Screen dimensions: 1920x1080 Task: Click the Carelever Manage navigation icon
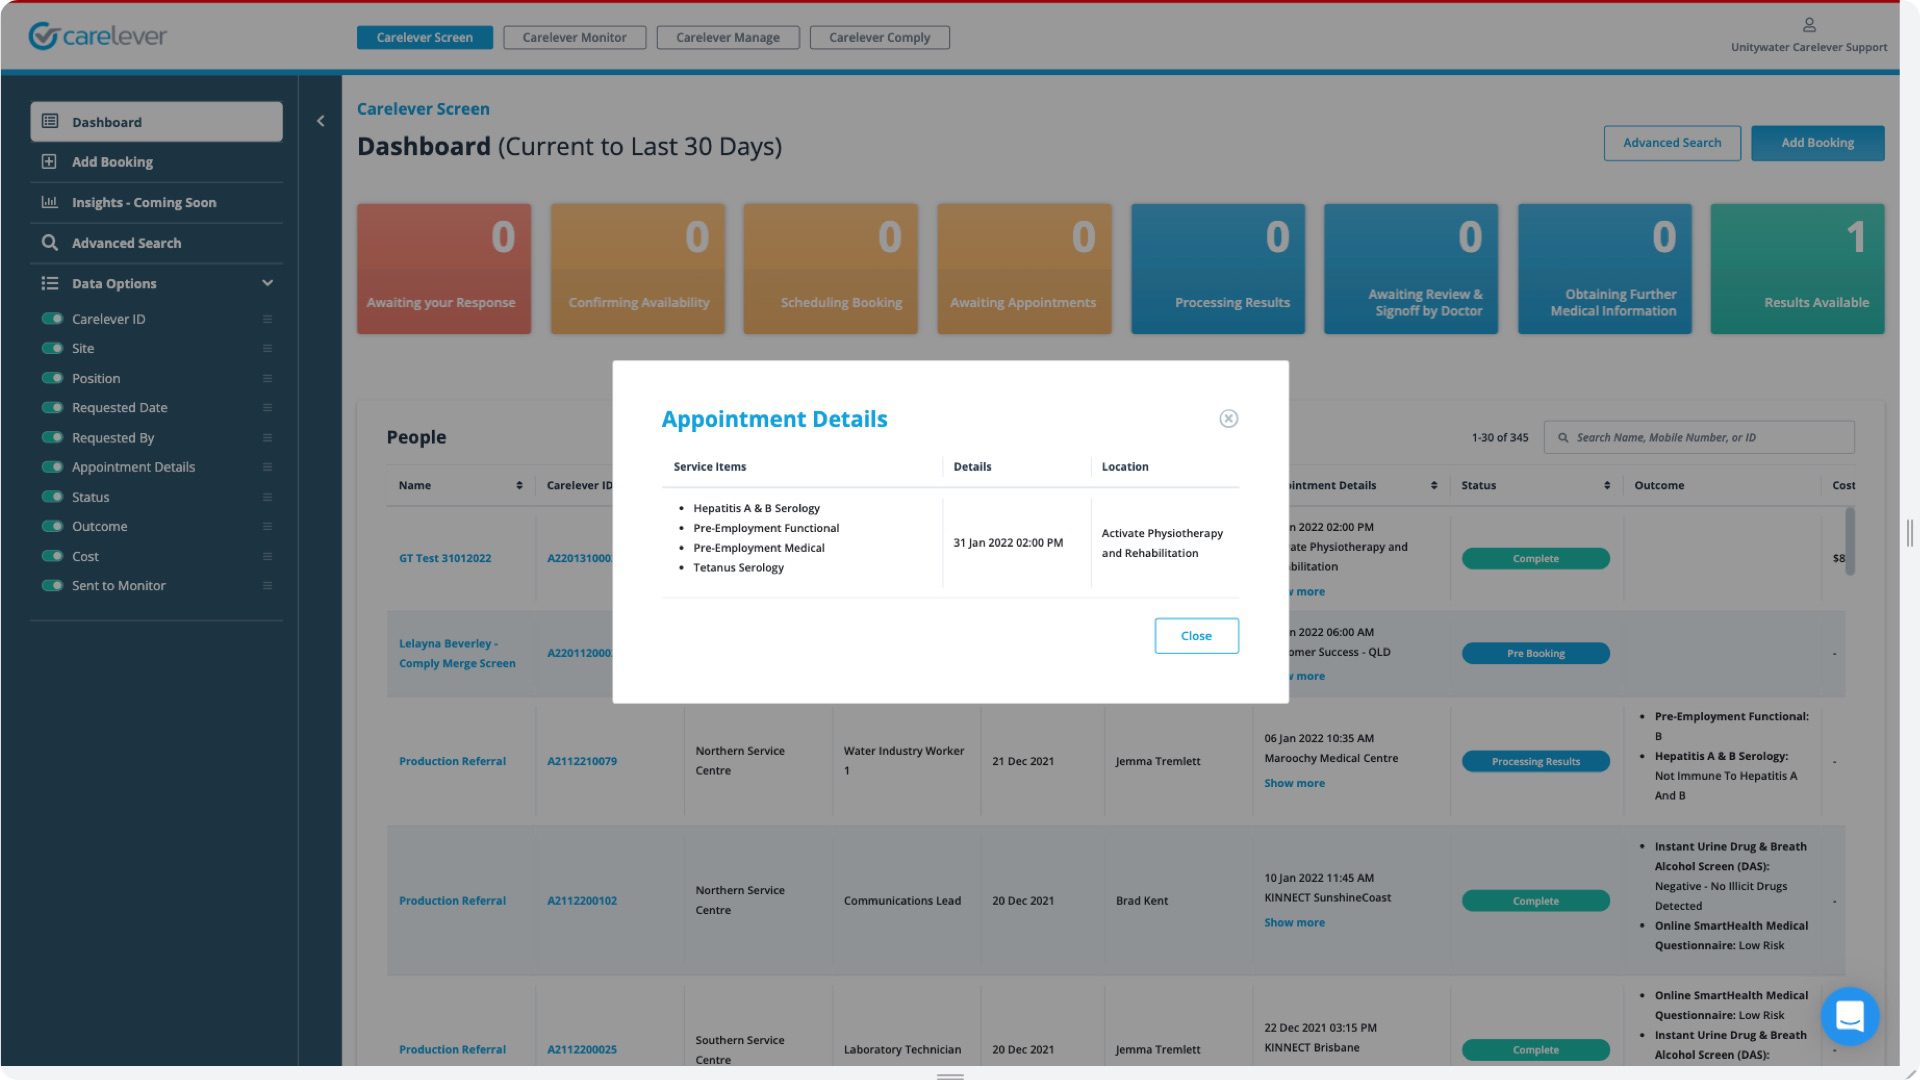(727, 37)
